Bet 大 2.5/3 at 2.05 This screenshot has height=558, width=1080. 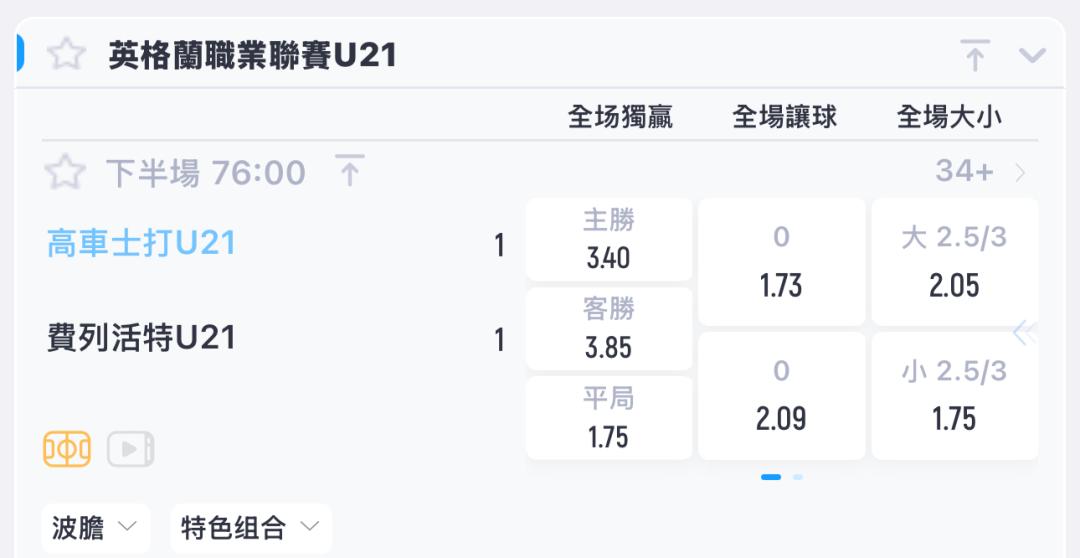click(x=954, y=262)
